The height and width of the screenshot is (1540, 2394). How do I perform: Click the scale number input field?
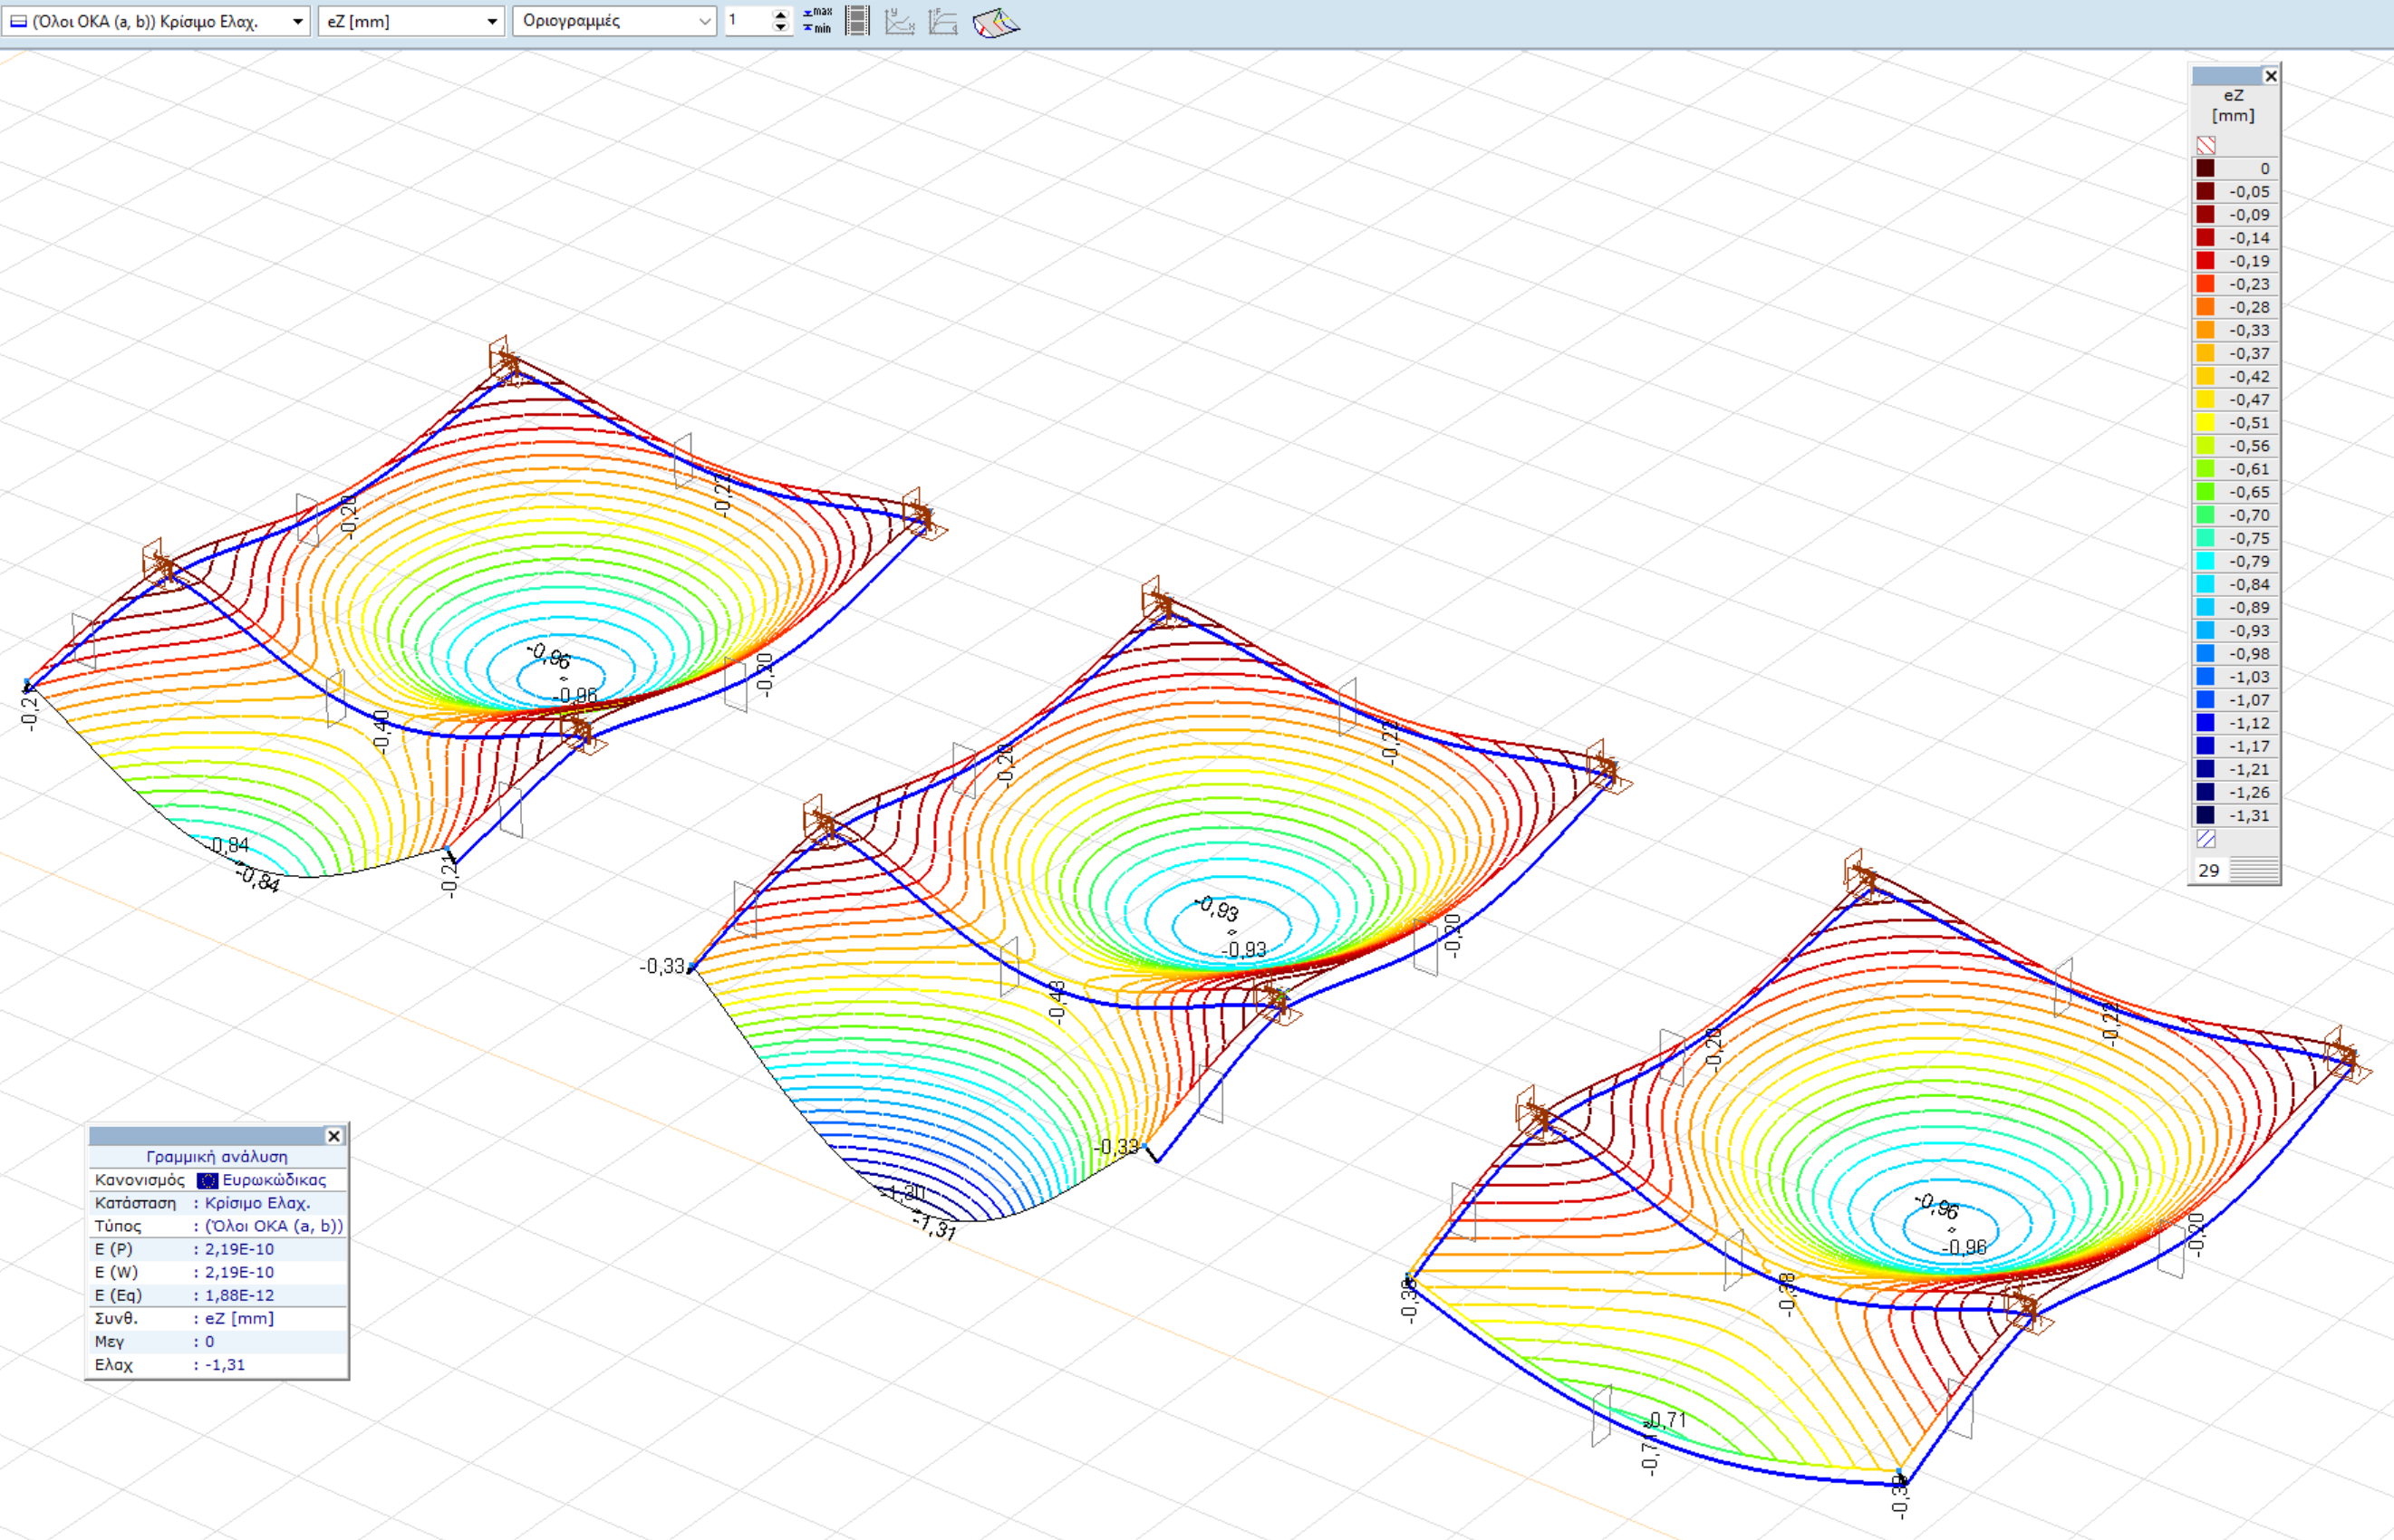pyautogui.click(x=748, y=21)
